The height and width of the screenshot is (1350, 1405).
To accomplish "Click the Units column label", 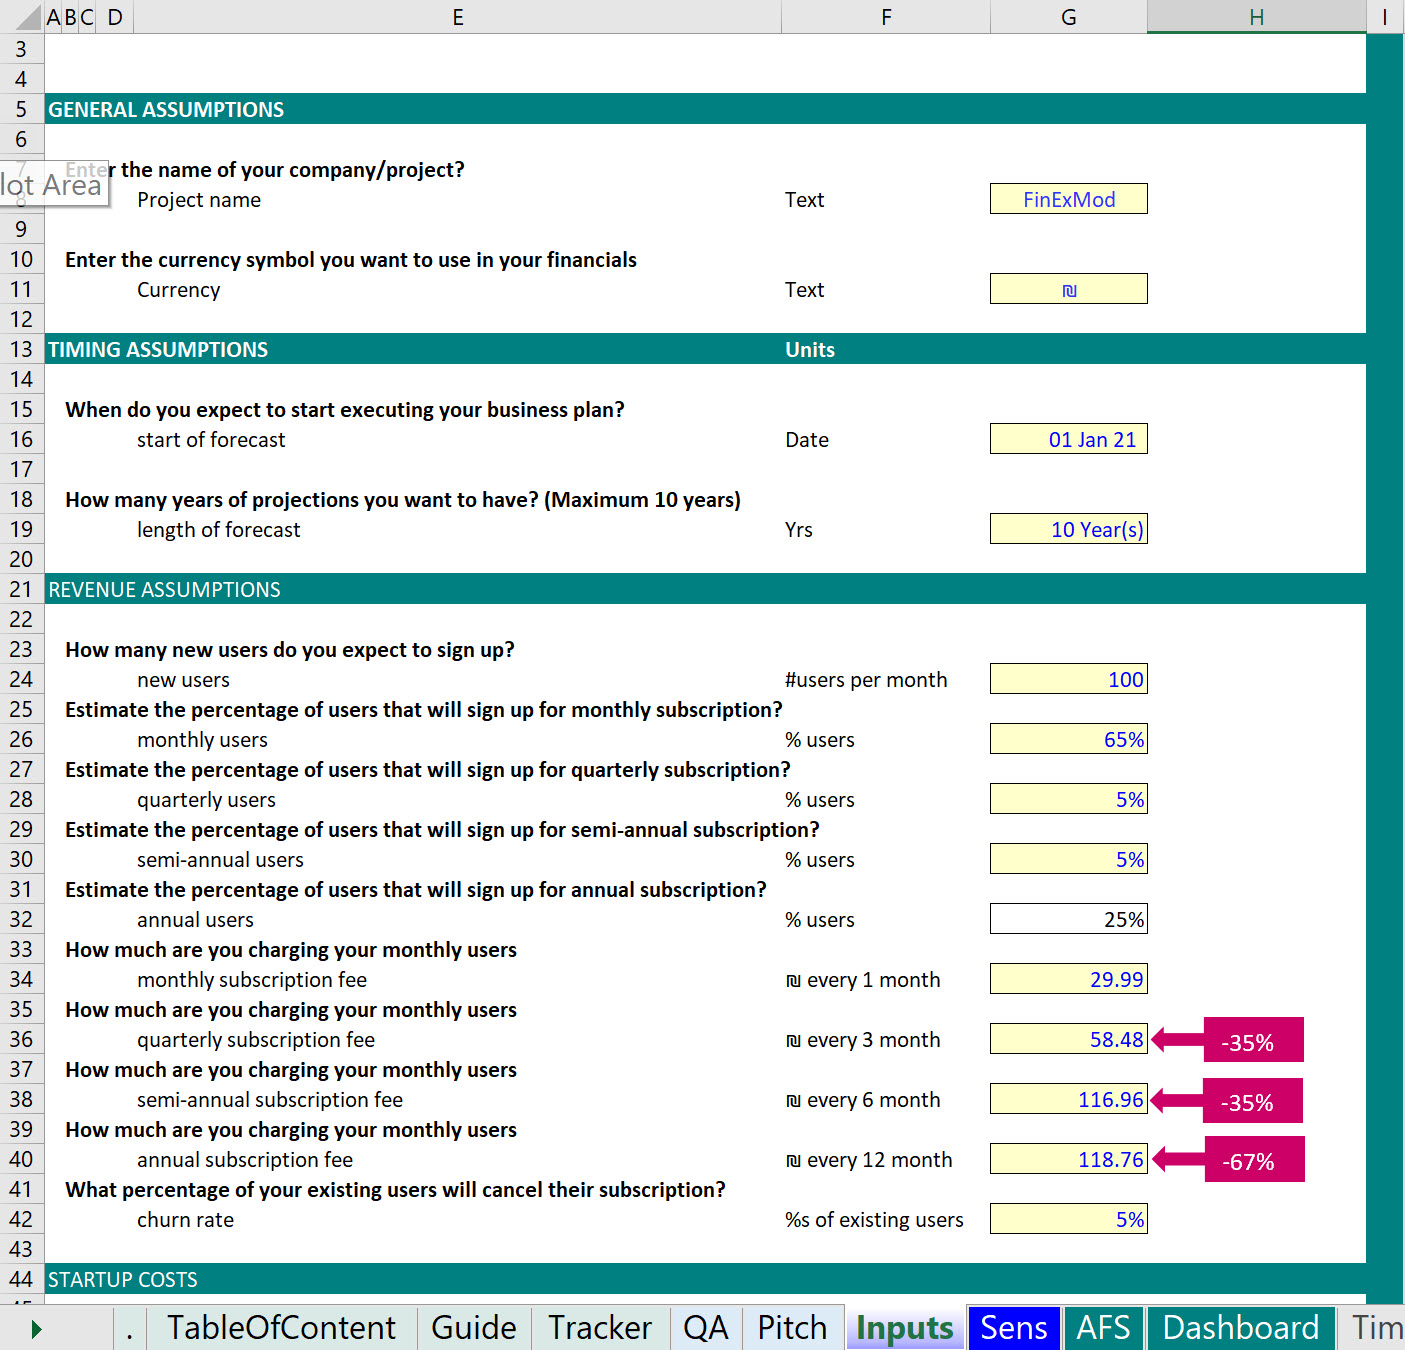I will 810,350.
